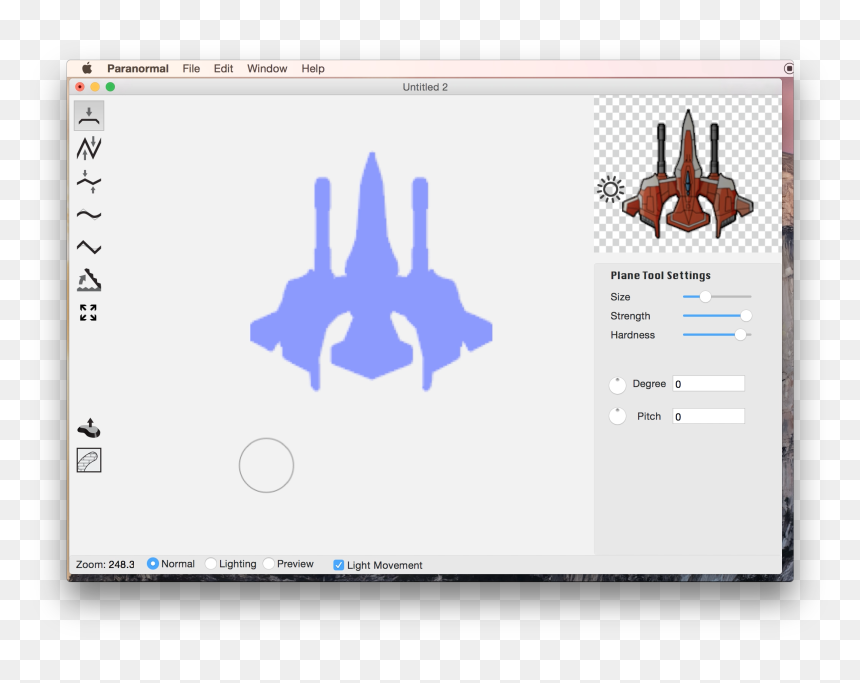
Task: Select the Emphasize tool with up-down arrows
Action: point(89,149)
